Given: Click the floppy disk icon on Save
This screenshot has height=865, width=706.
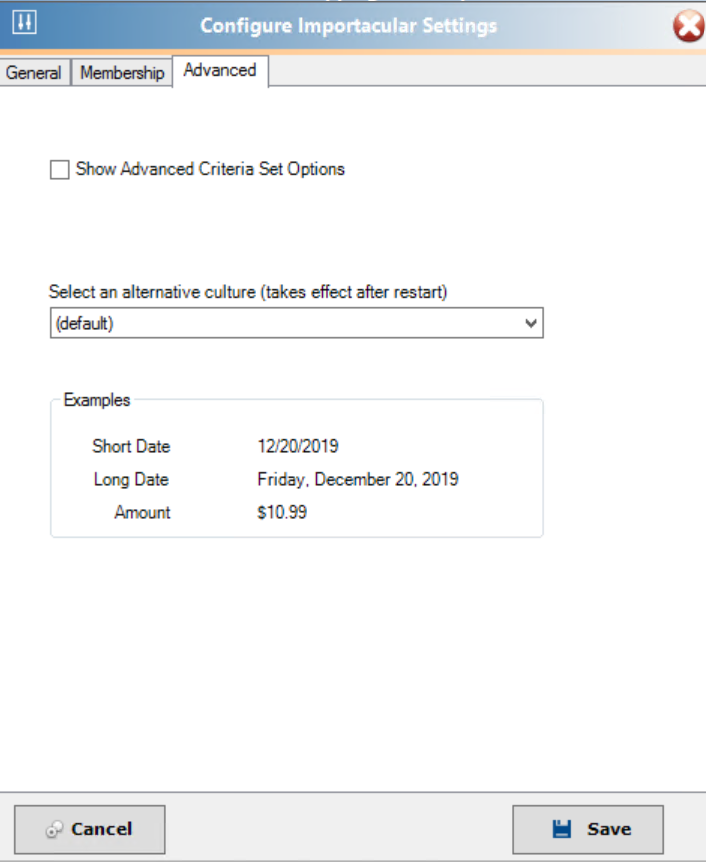Looking at the screenshot, I should coord(562,829).
